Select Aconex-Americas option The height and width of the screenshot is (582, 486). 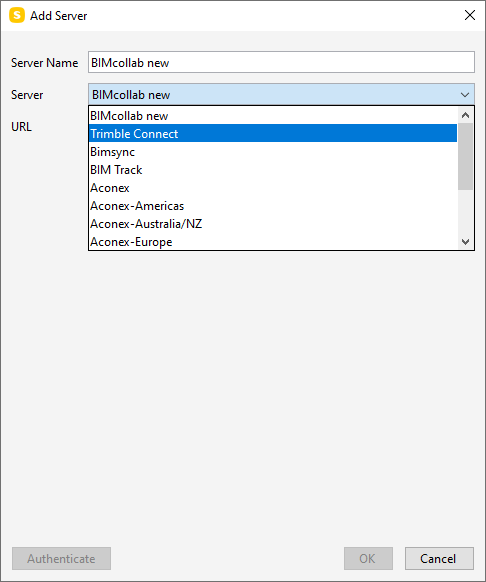[273, 206]
